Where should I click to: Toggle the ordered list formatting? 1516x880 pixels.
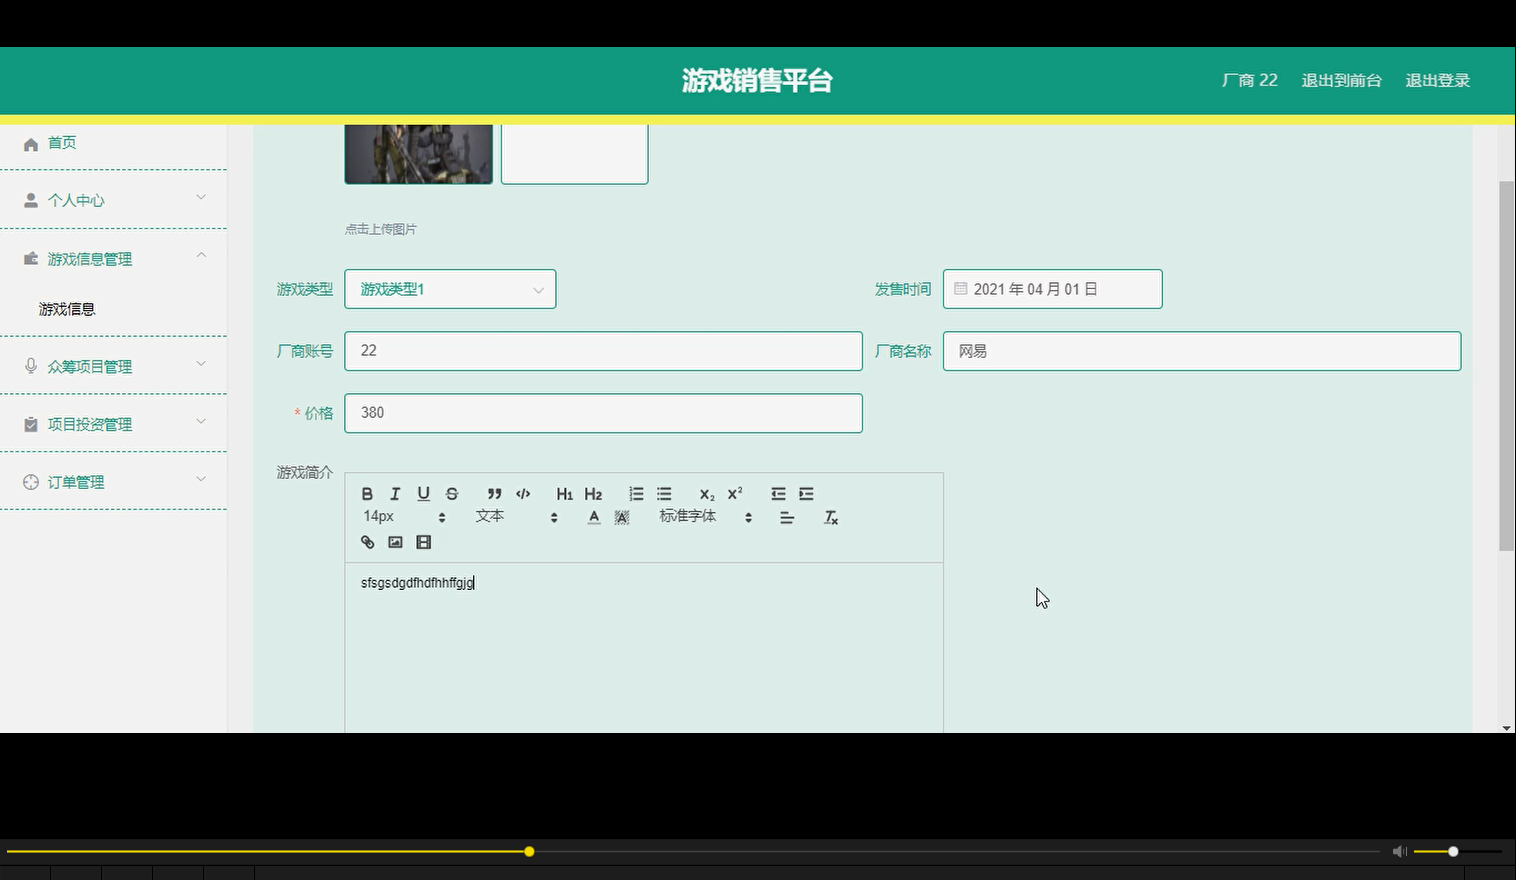tap(635, 493)
